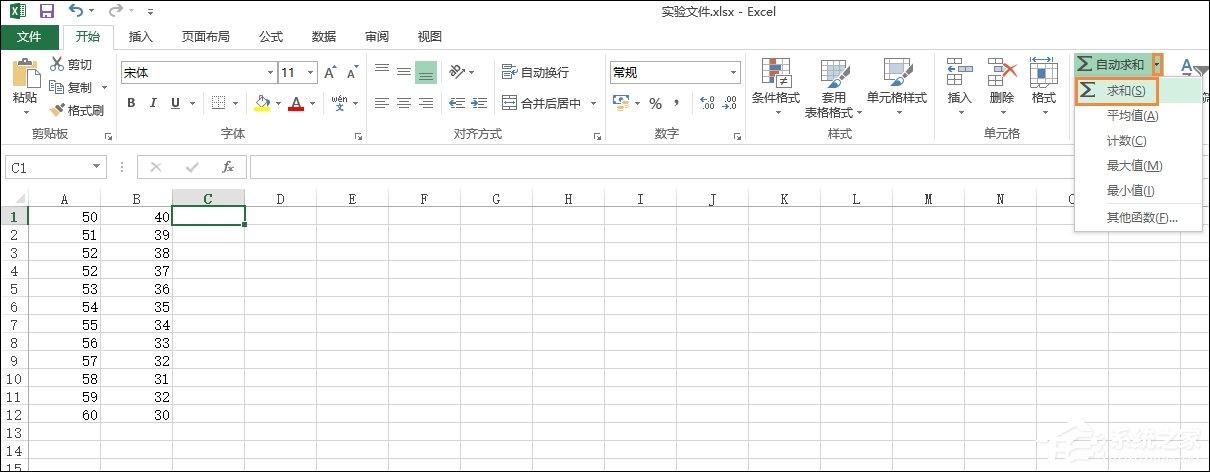
Task: Click the accounting number format icon
Action: (620, 103)
